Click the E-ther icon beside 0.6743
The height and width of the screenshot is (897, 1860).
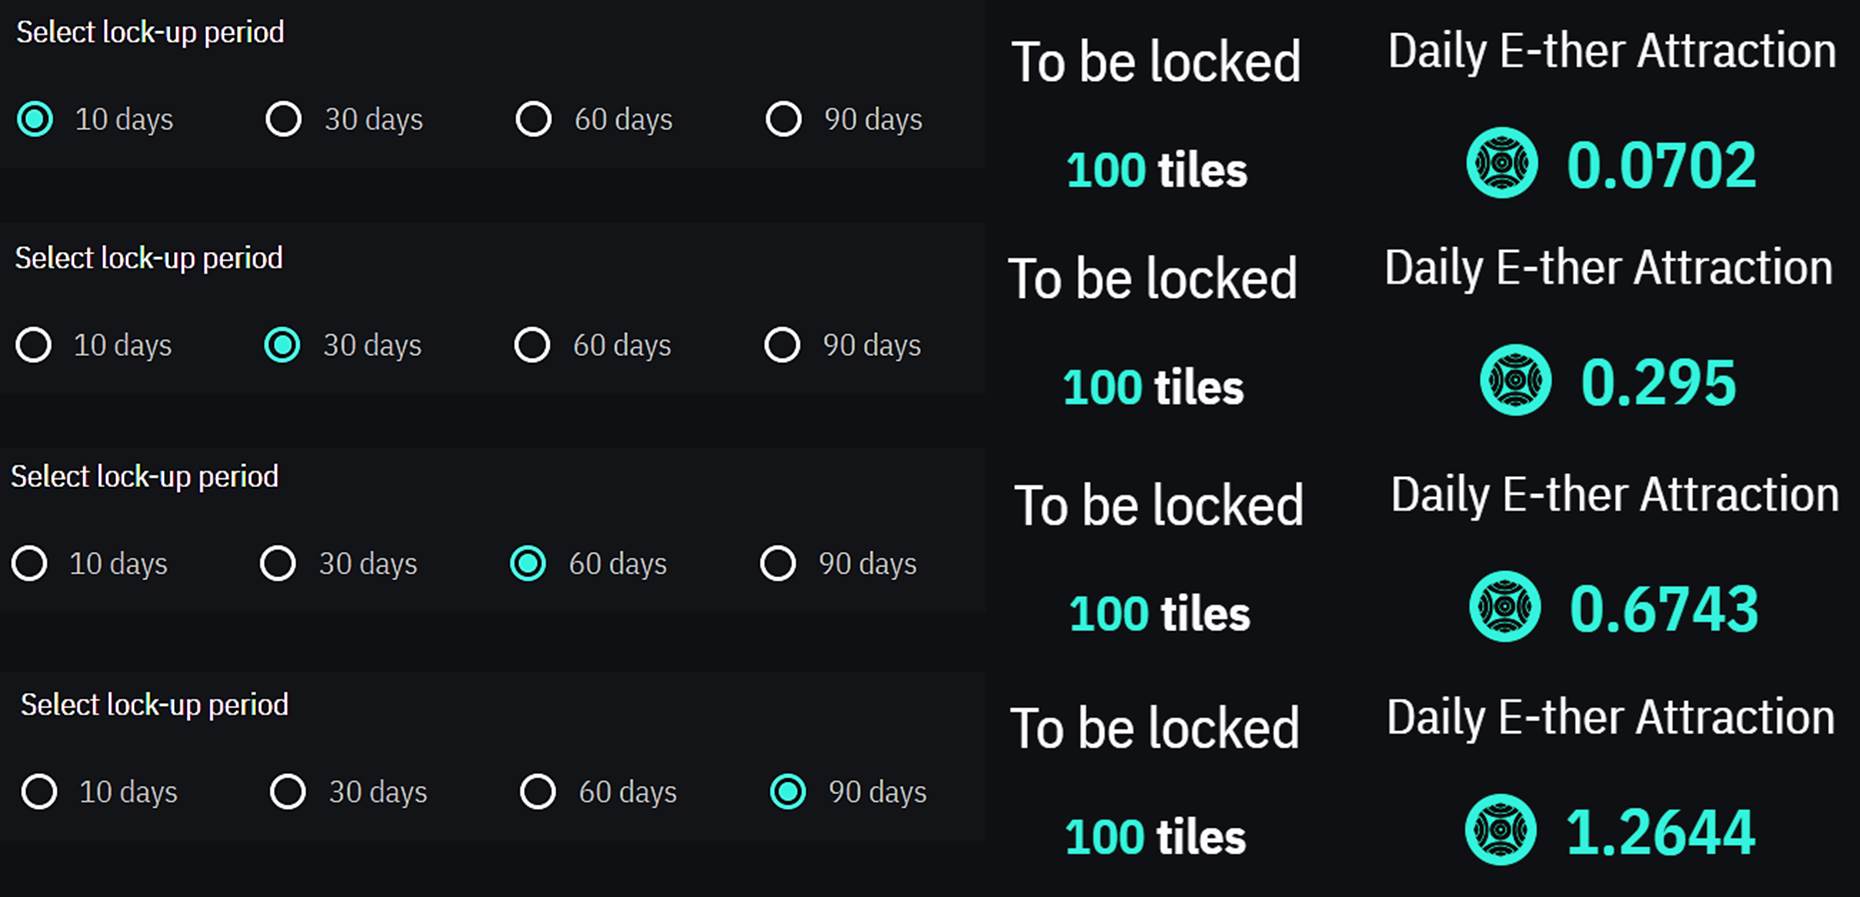pos(1504,606)
